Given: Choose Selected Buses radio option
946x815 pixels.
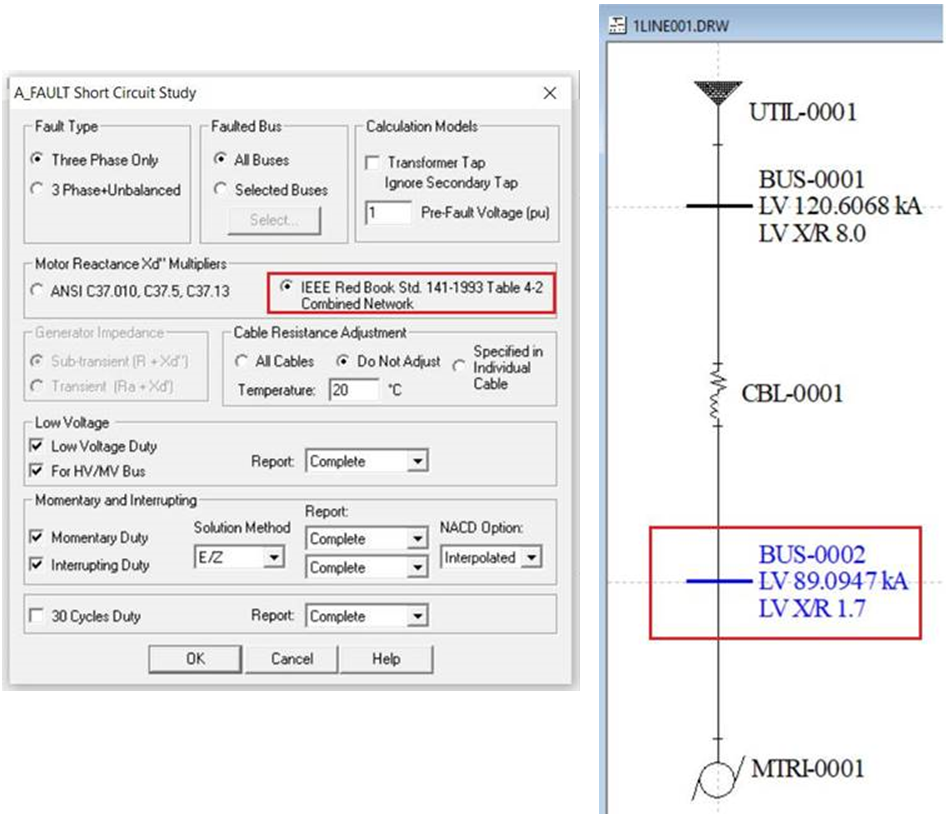Looking at the screenshot, I should (x=218, y=189).
